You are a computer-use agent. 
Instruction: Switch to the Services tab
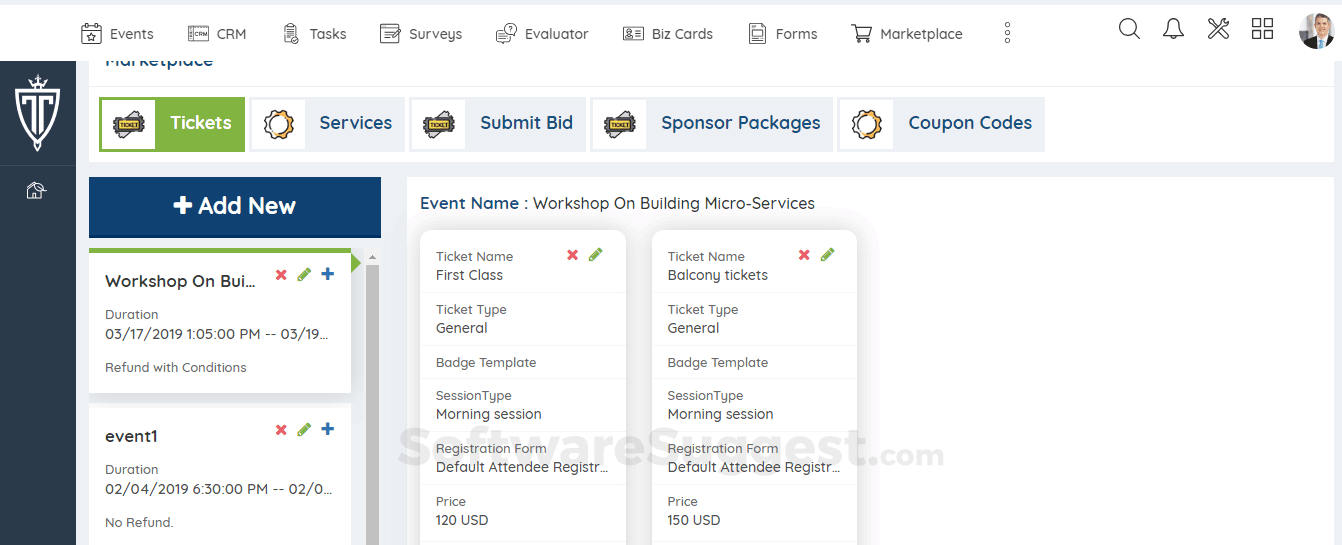327,124
